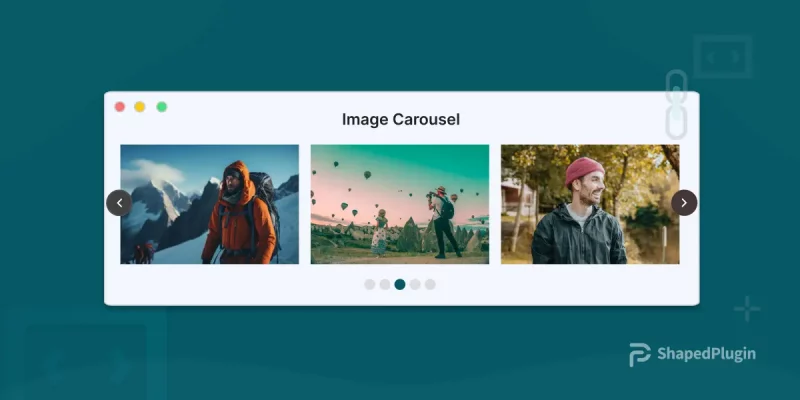Click the Image Carousel heading

click(x=400, y=120)
